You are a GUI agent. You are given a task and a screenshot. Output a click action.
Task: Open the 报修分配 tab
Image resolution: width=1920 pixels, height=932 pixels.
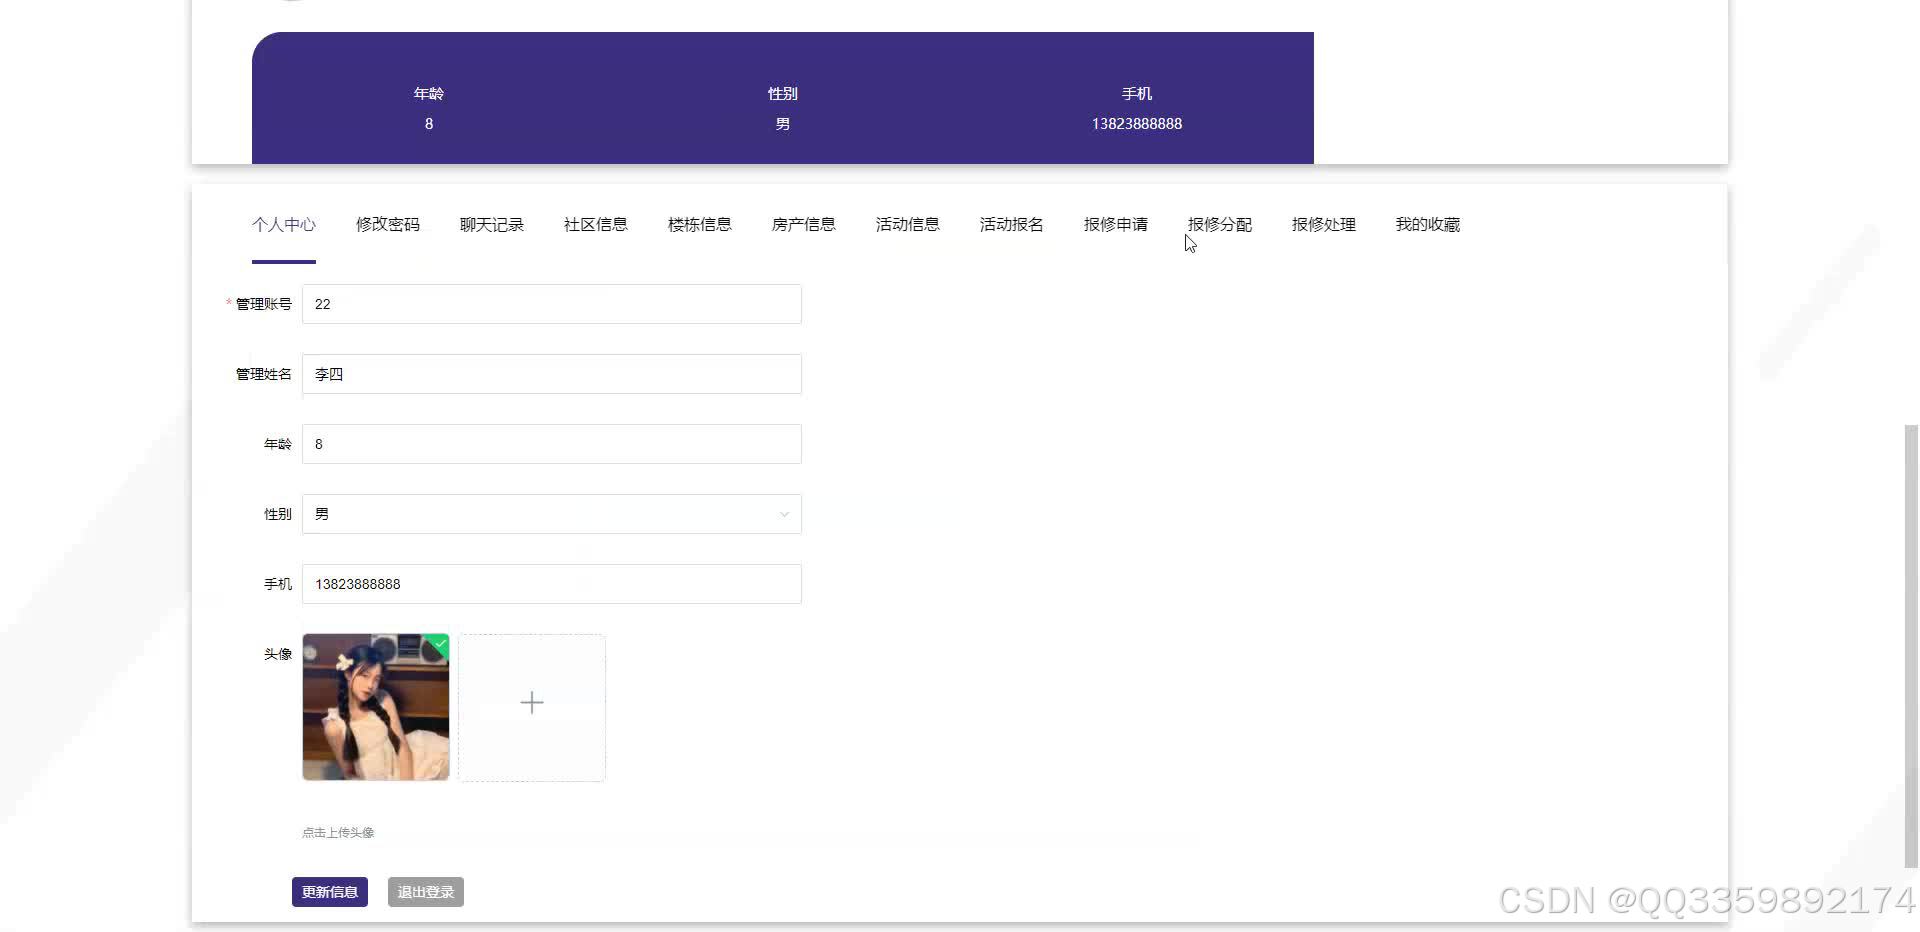1220,225
